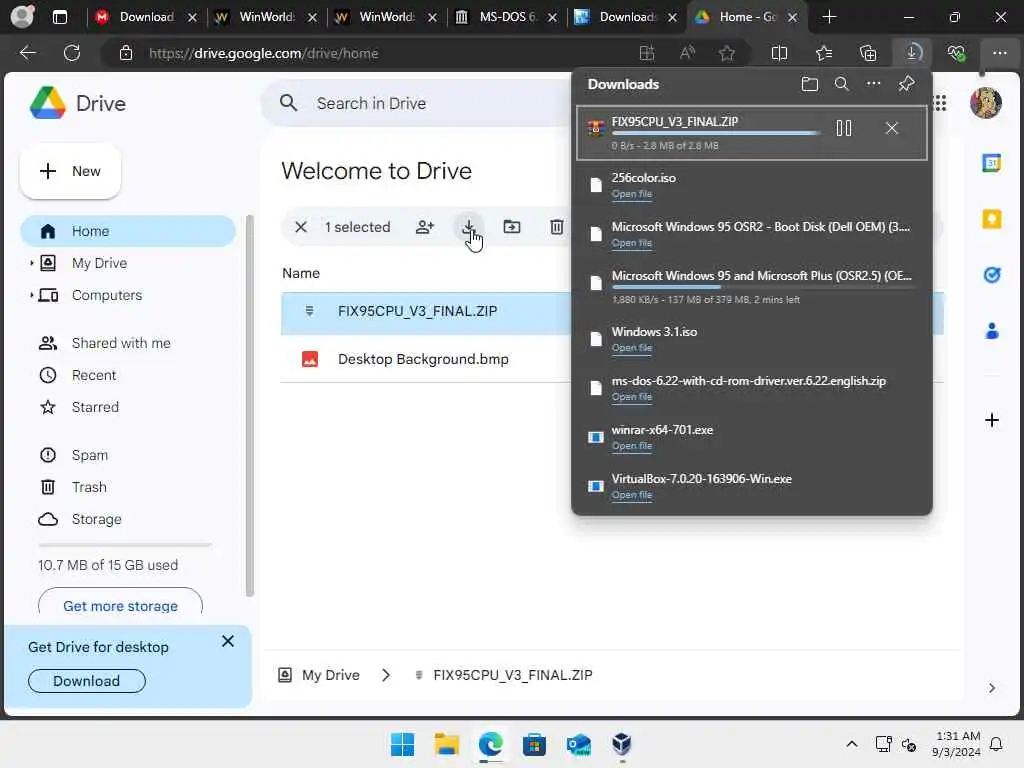Click Download Drive for desktop button

point(86,681)
